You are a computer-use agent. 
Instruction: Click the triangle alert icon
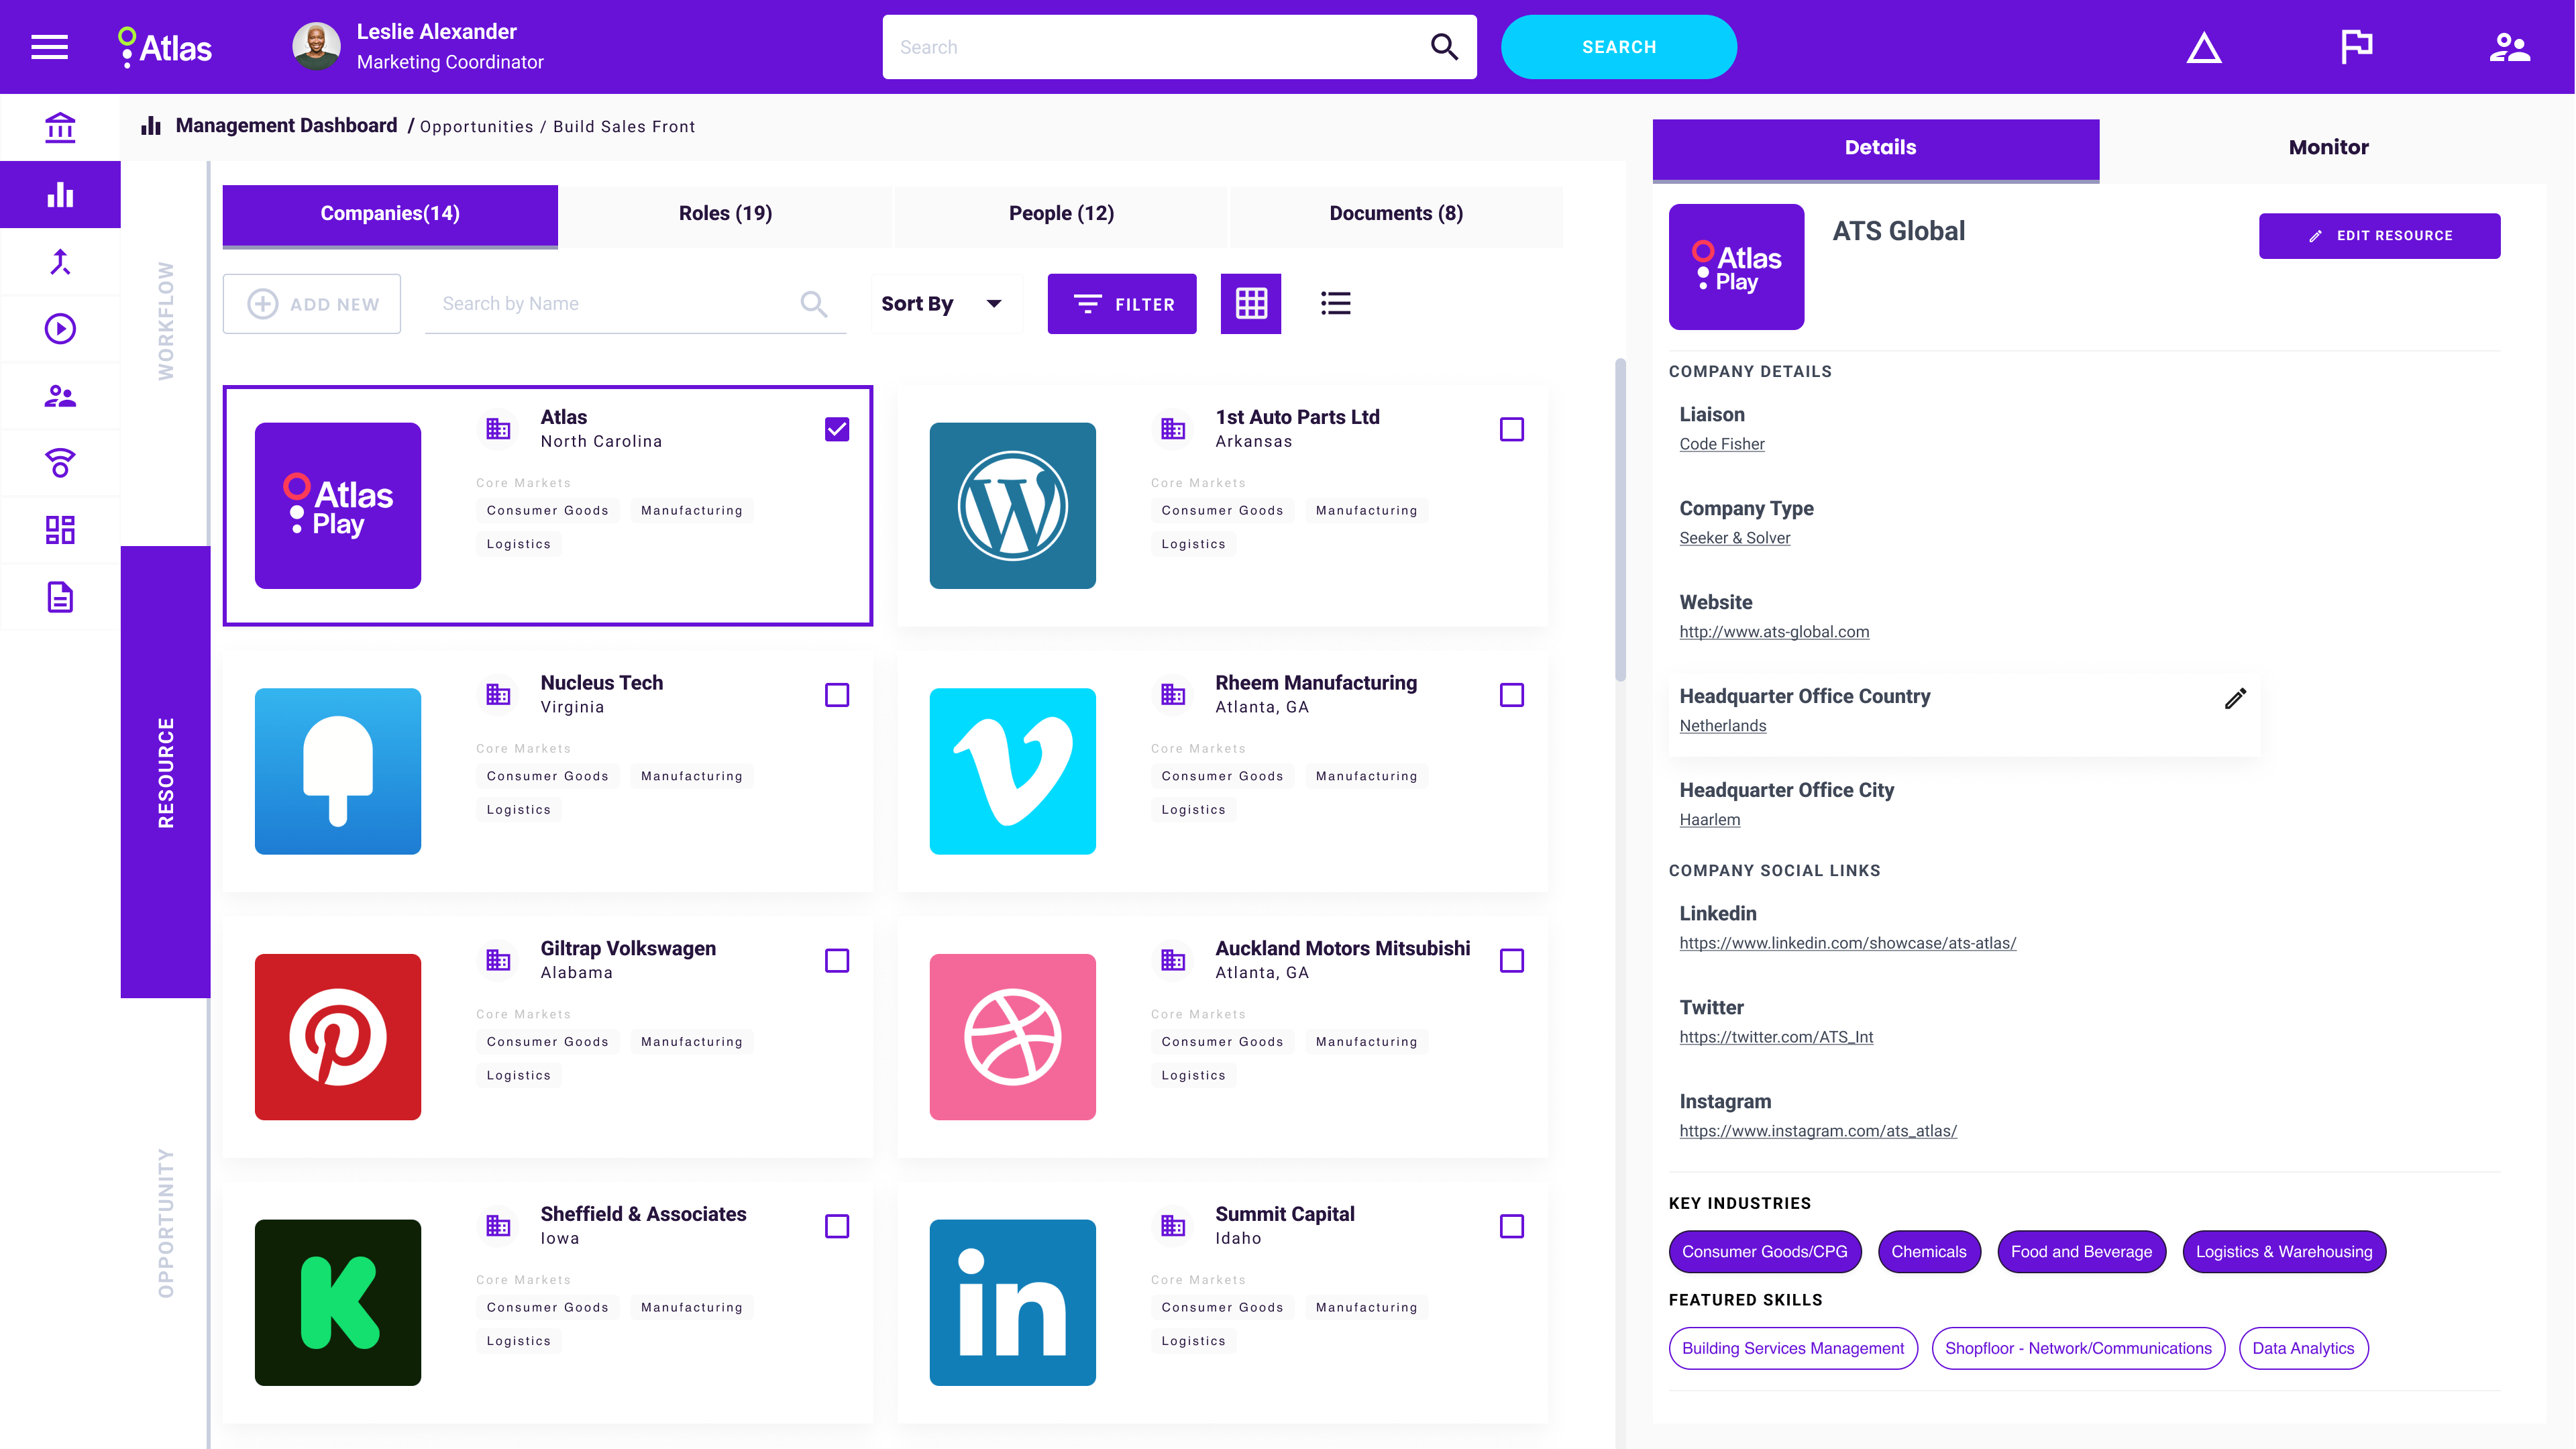(2203, 47)
